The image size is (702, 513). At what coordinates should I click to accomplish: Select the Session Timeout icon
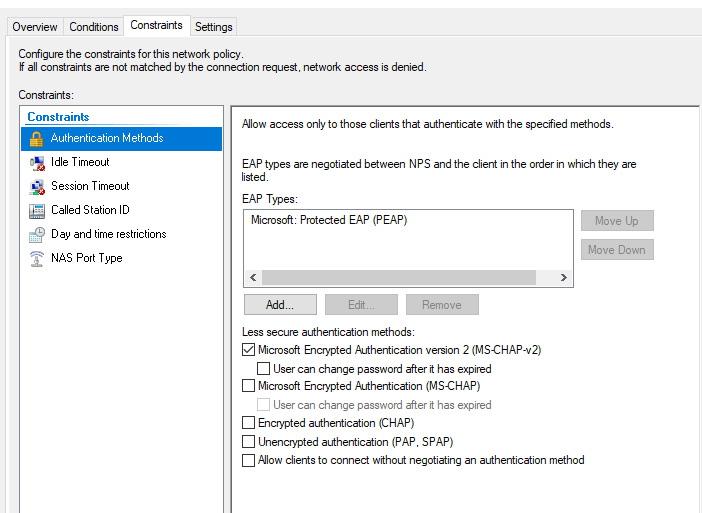37,187
